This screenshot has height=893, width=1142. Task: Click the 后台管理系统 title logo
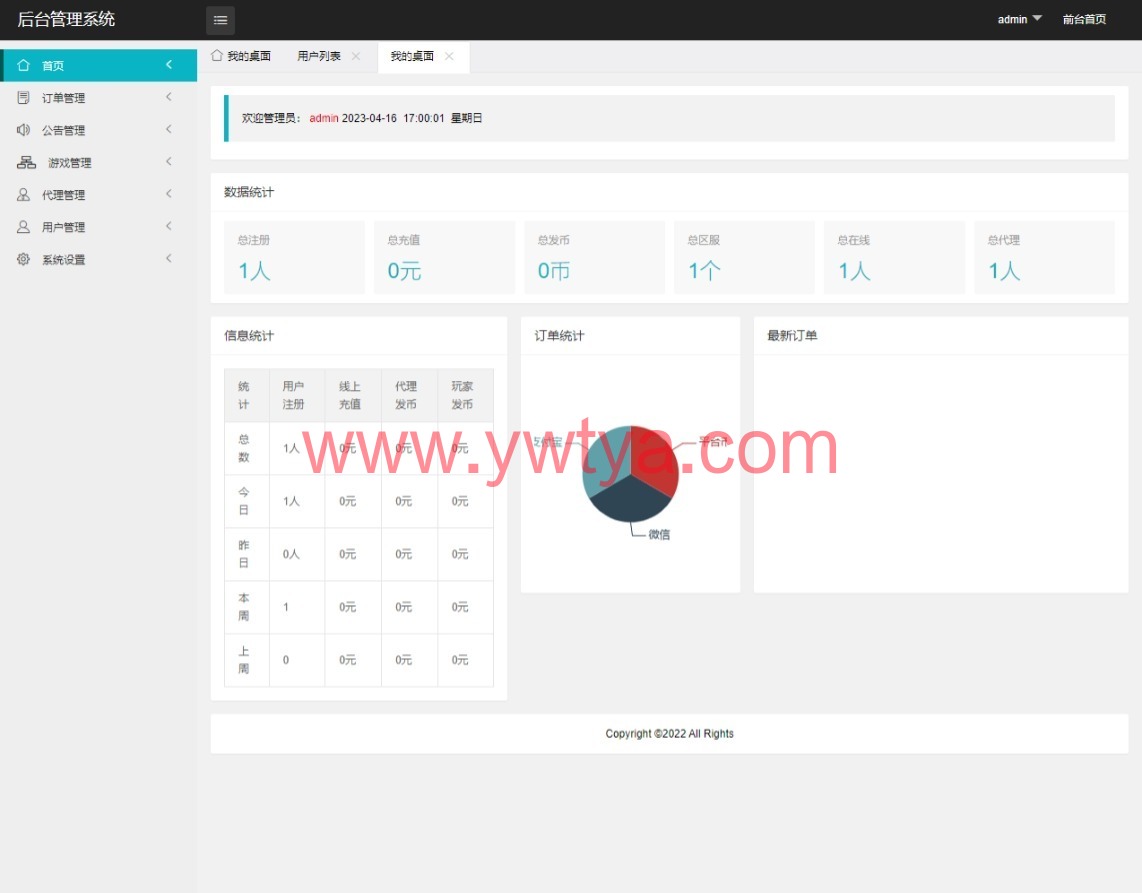pos(66,19)
